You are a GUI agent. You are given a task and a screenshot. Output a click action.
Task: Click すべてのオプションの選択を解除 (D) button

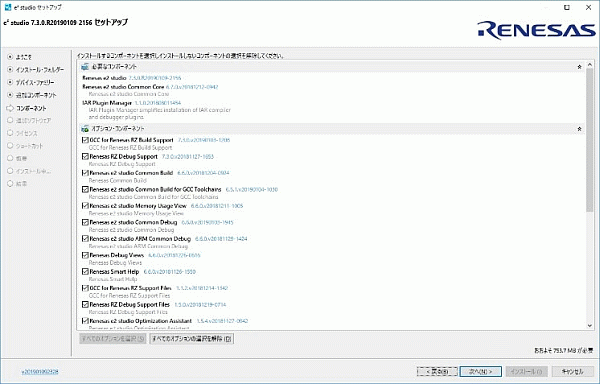tap(191, 338)
